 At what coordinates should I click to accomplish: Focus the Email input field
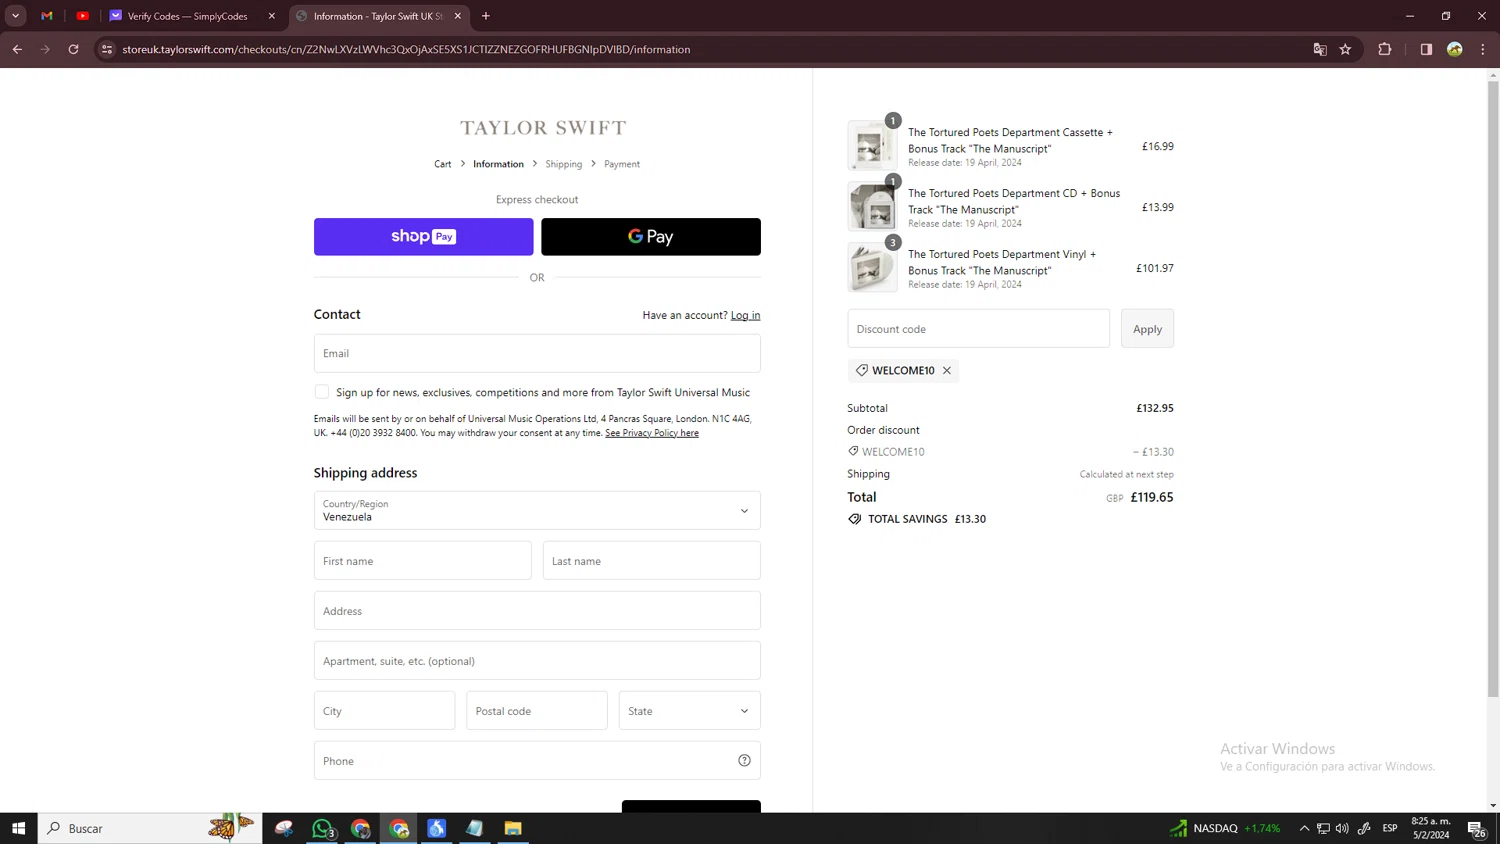click(537, 353)
